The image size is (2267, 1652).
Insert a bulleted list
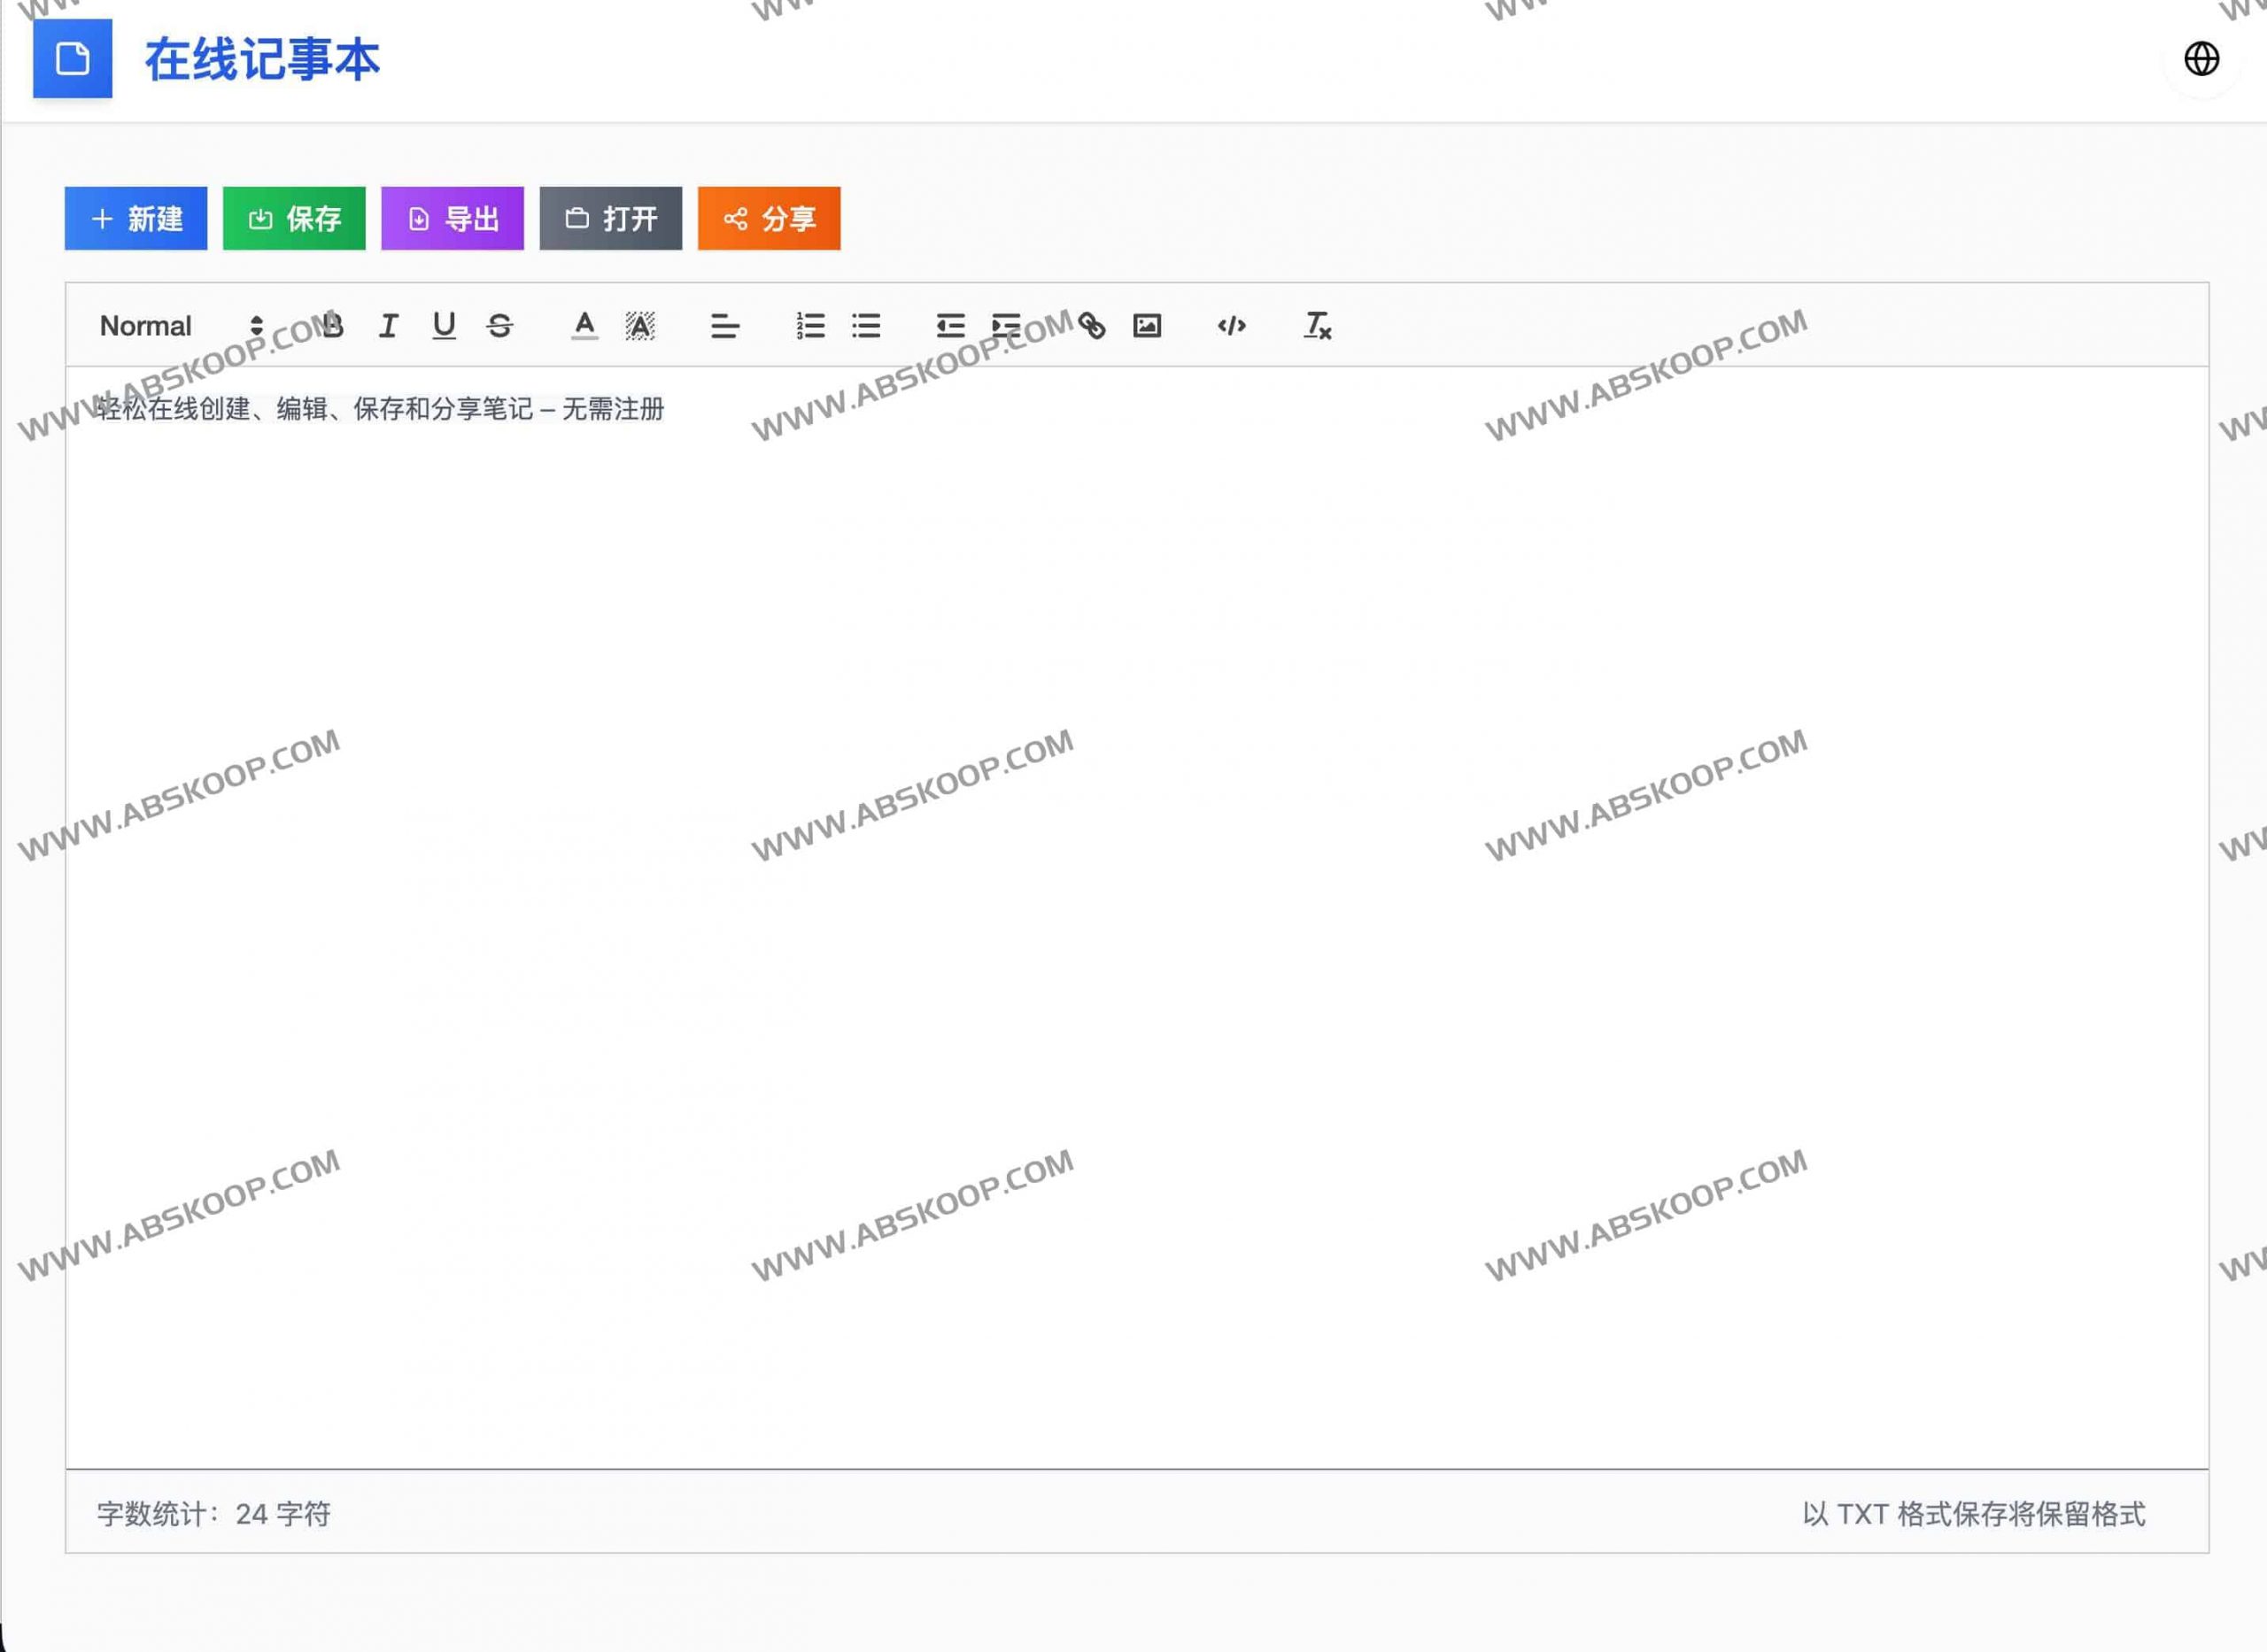pyautogui.click(x=866, y=326)
